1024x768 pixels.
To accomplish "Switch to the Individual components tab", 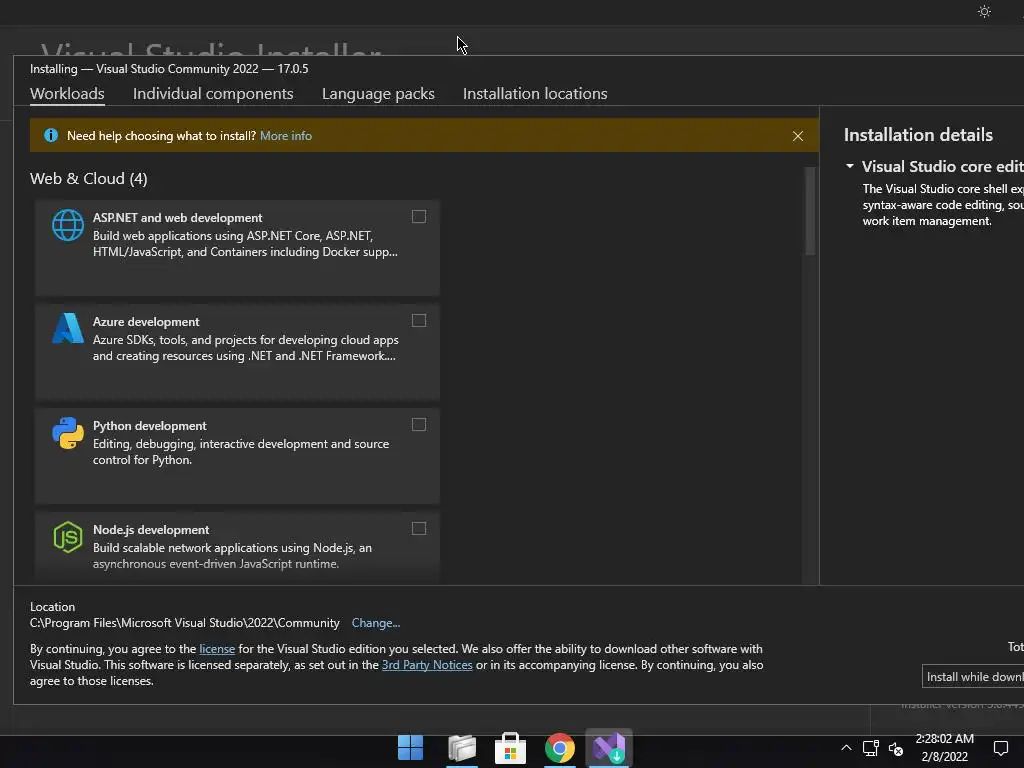I will pyautogui.click(x=213, y=93).
